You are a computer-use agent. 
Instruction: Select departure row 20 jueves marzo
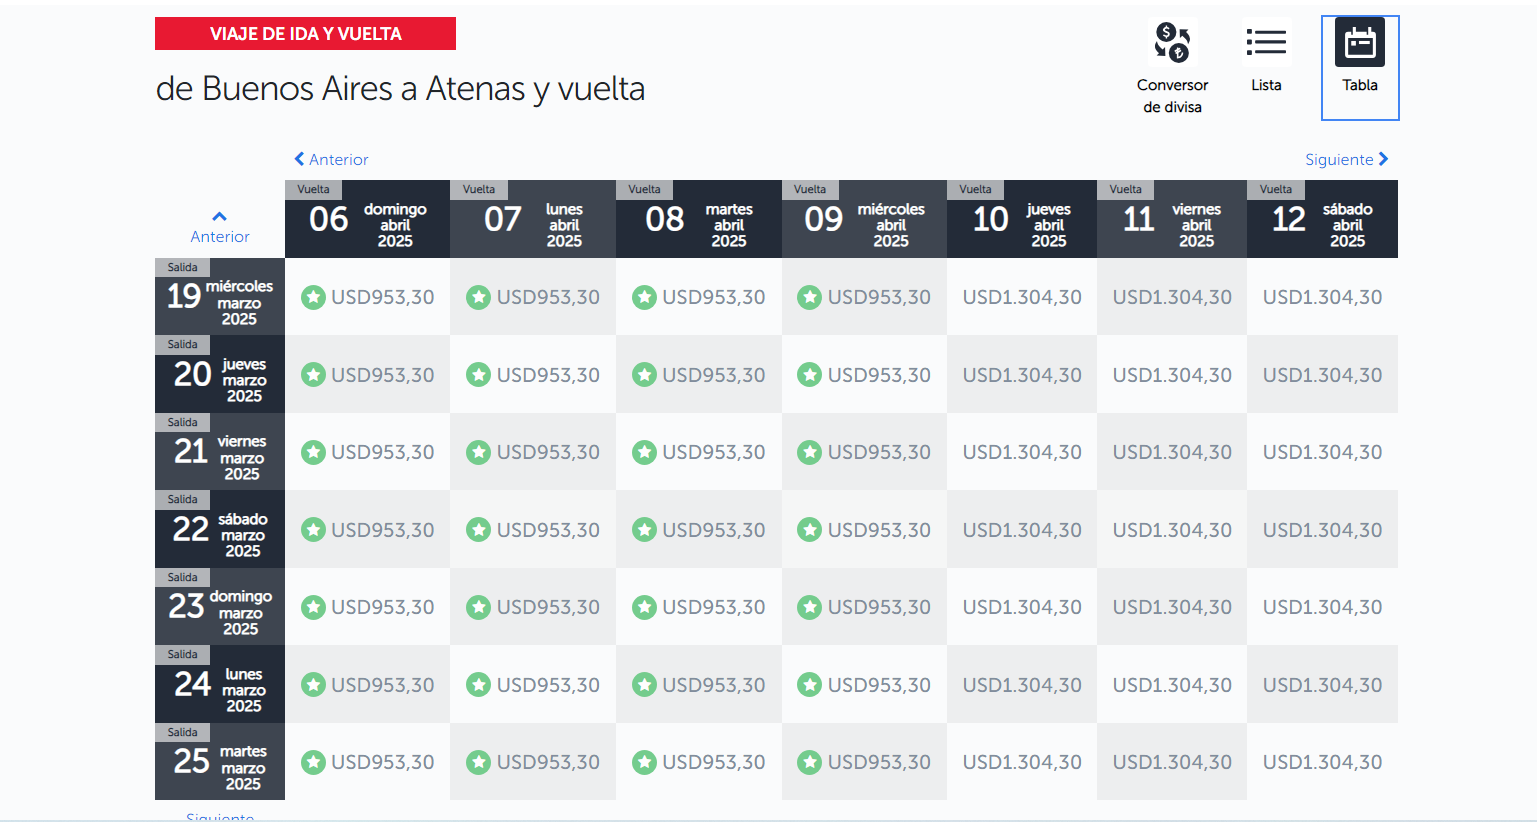click(220, 374)
